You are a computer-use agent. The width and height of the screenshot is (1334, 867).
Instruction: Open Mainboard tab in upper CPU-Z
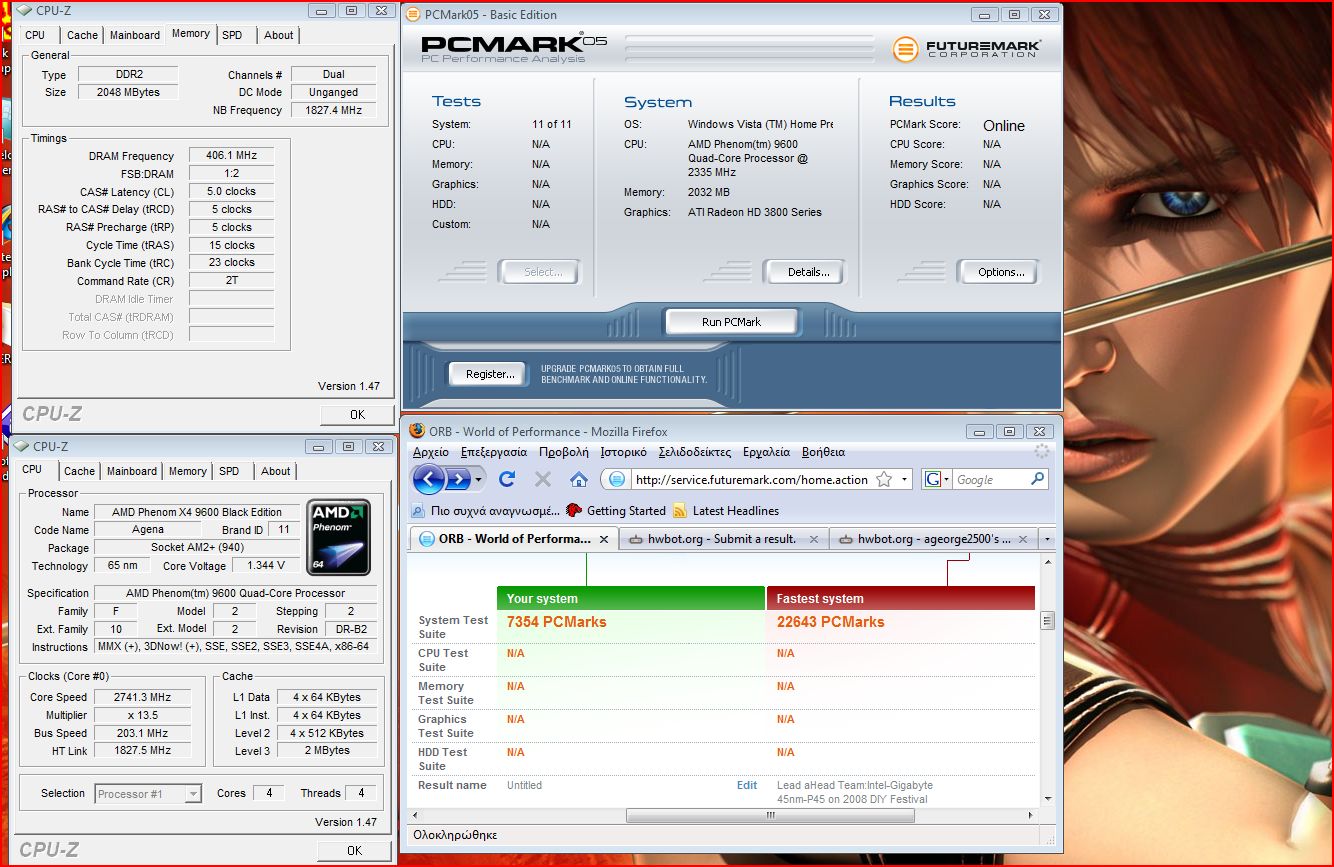[x=135, y=35]
